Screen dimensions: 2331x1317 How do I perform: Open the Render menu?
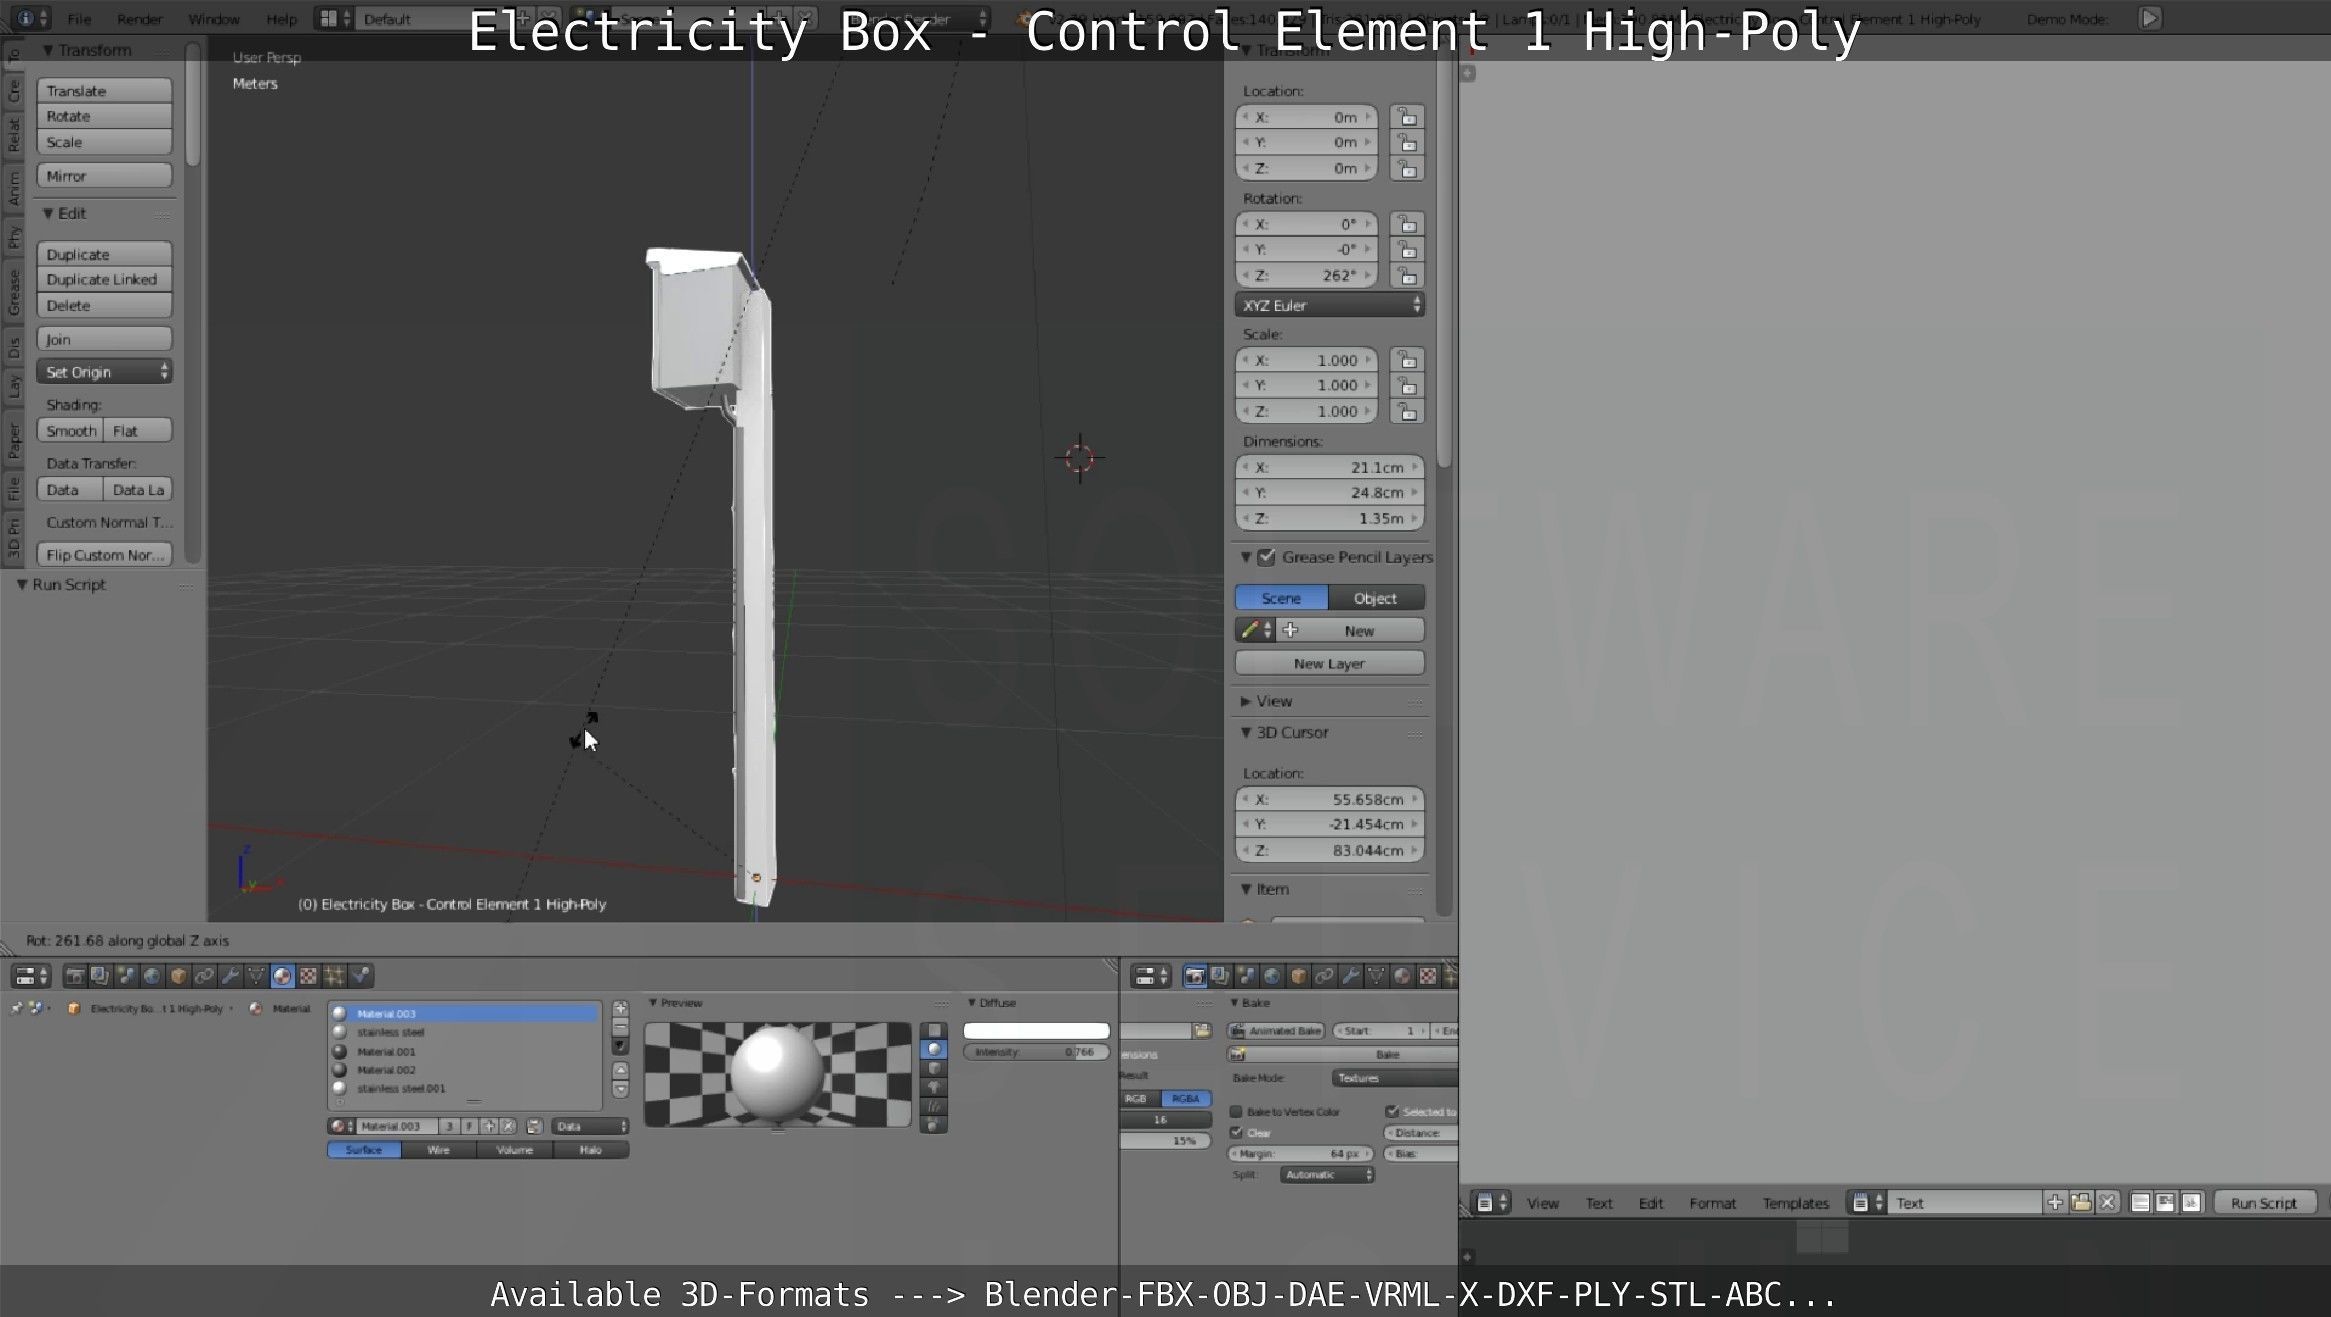pyautogui.click(x=140, y=19)
